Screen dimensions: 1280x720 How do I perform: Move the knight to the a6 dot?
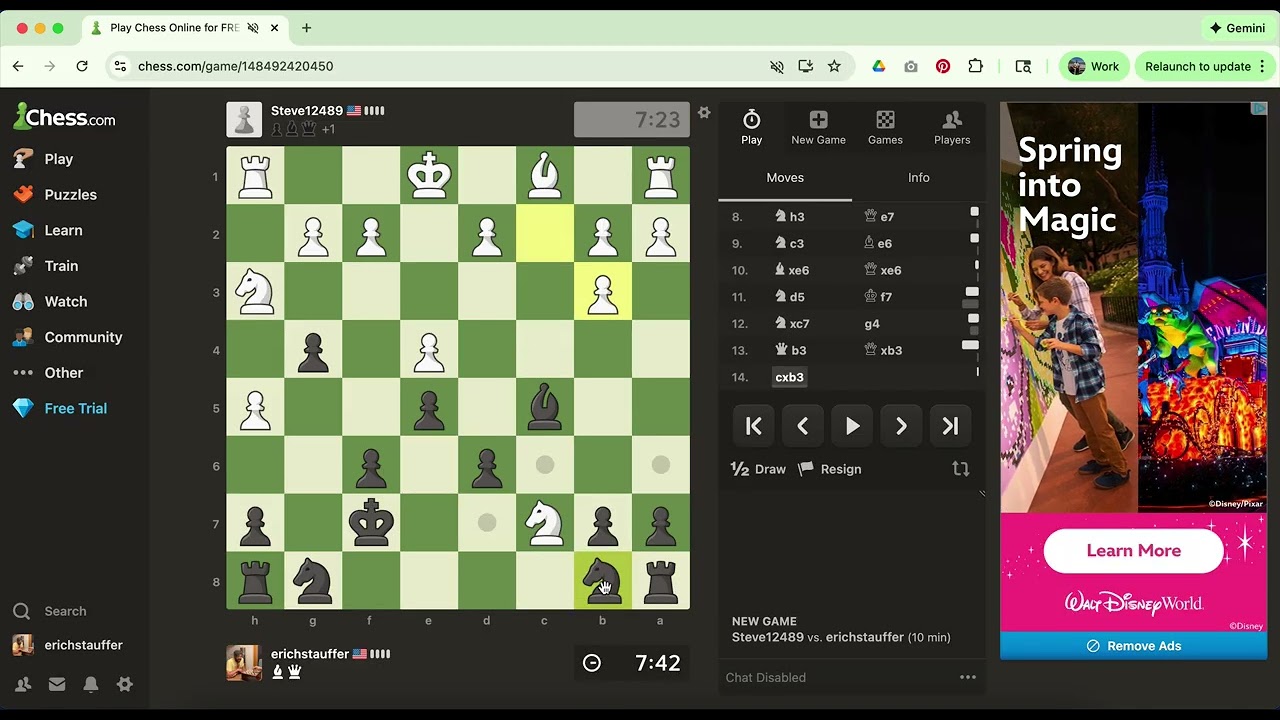click(661, 465)
